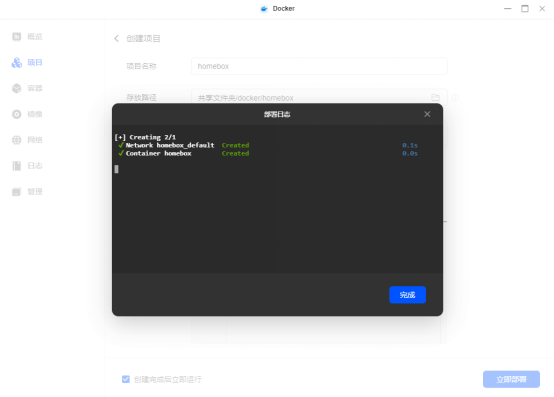Click the 存放路径 path field
The image size is (554, 397).
[x=319, y=97]
